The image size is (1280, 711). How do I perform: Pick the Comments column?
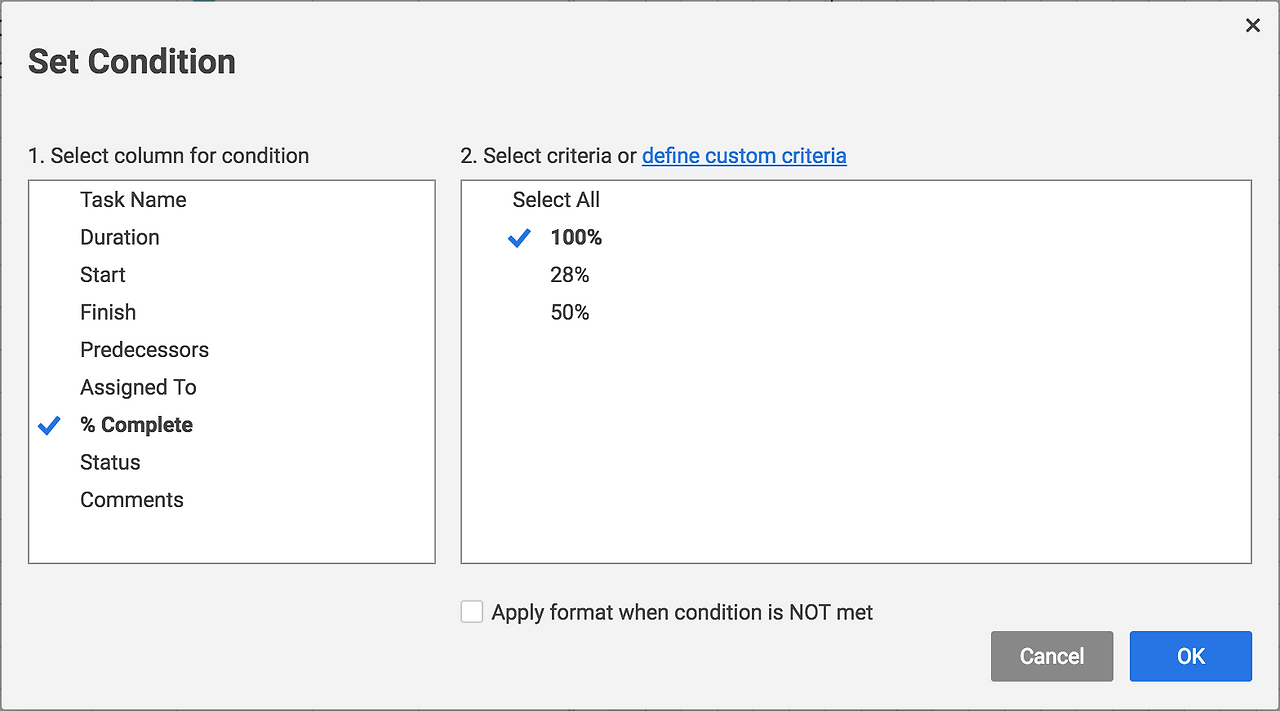[132, 500]
